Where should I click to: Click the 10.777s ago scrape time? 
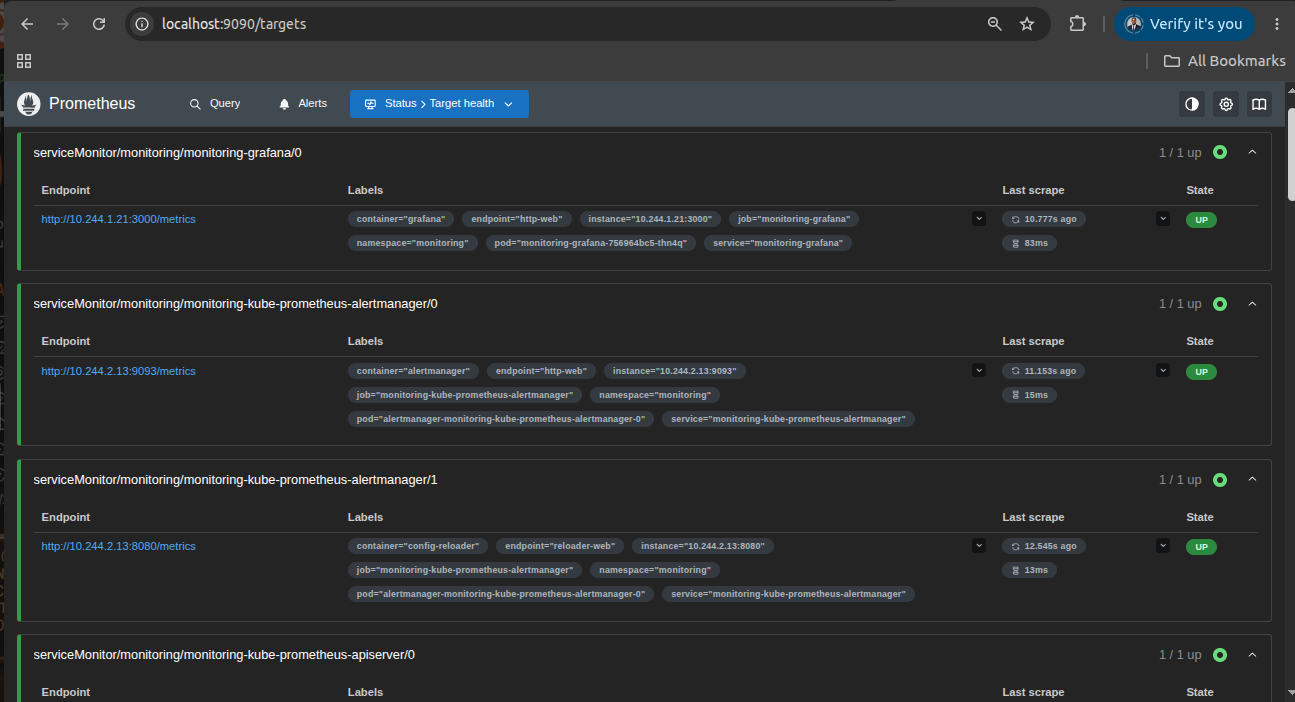click(x=1044, y=219)
